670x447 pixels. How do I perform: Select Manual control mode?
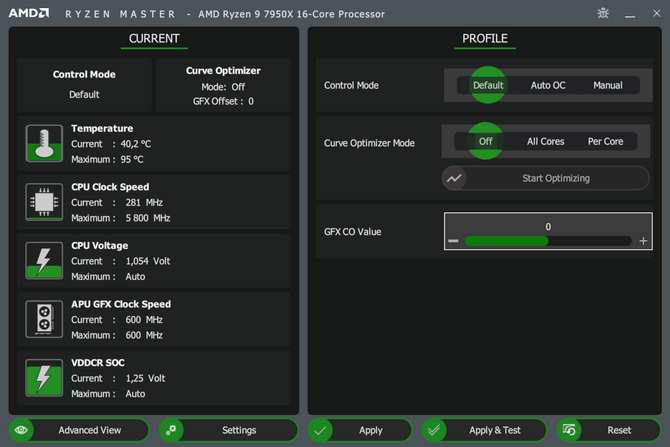click(608, 85)
